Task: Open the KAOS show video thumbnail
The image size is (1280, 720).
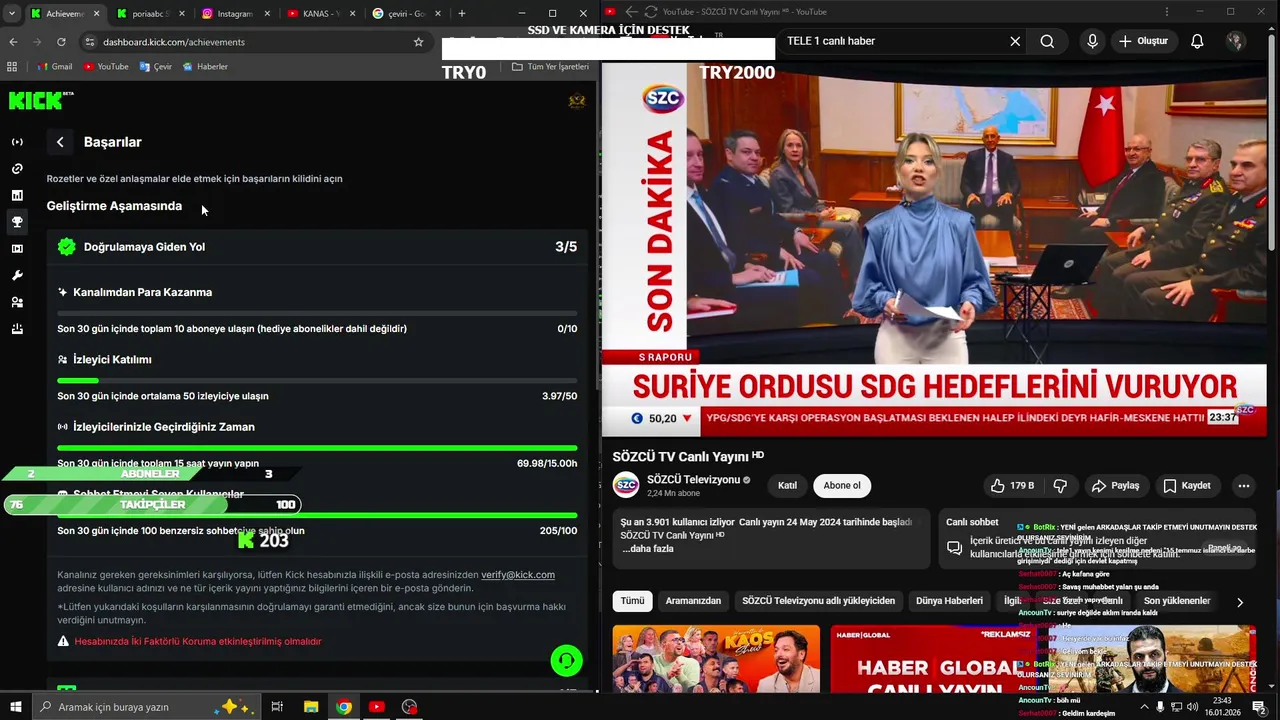Action: tap(716, 659)
